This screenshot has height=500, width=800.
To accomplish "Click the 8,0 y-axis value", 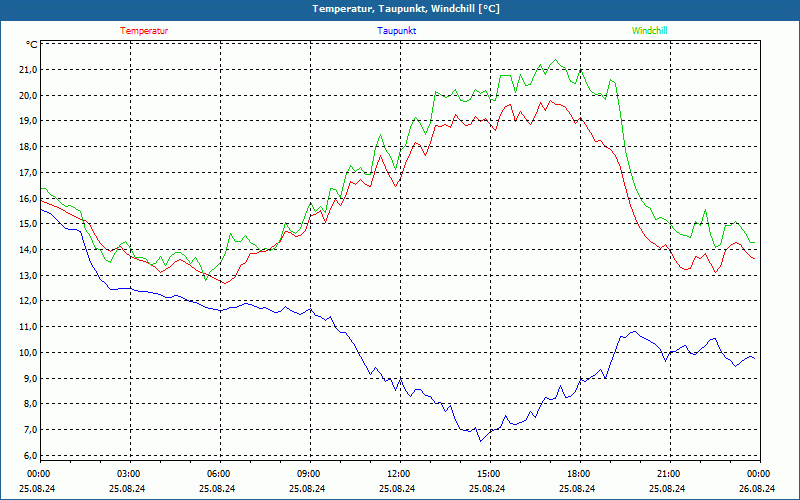I will pos(29,404).
